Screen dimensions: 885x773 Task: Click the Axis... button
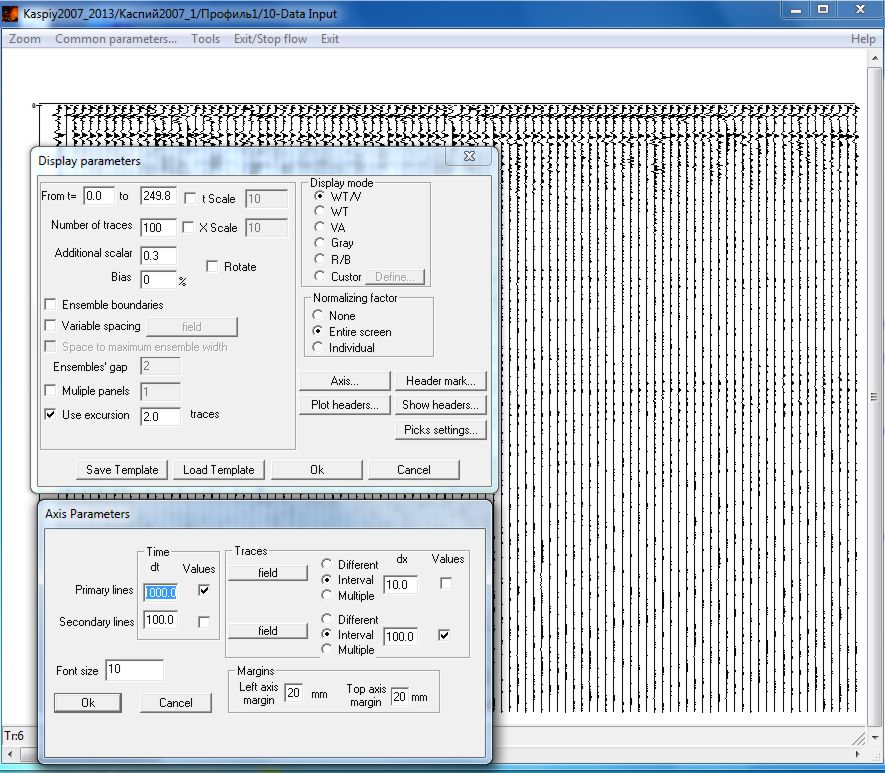coord(344,381)
